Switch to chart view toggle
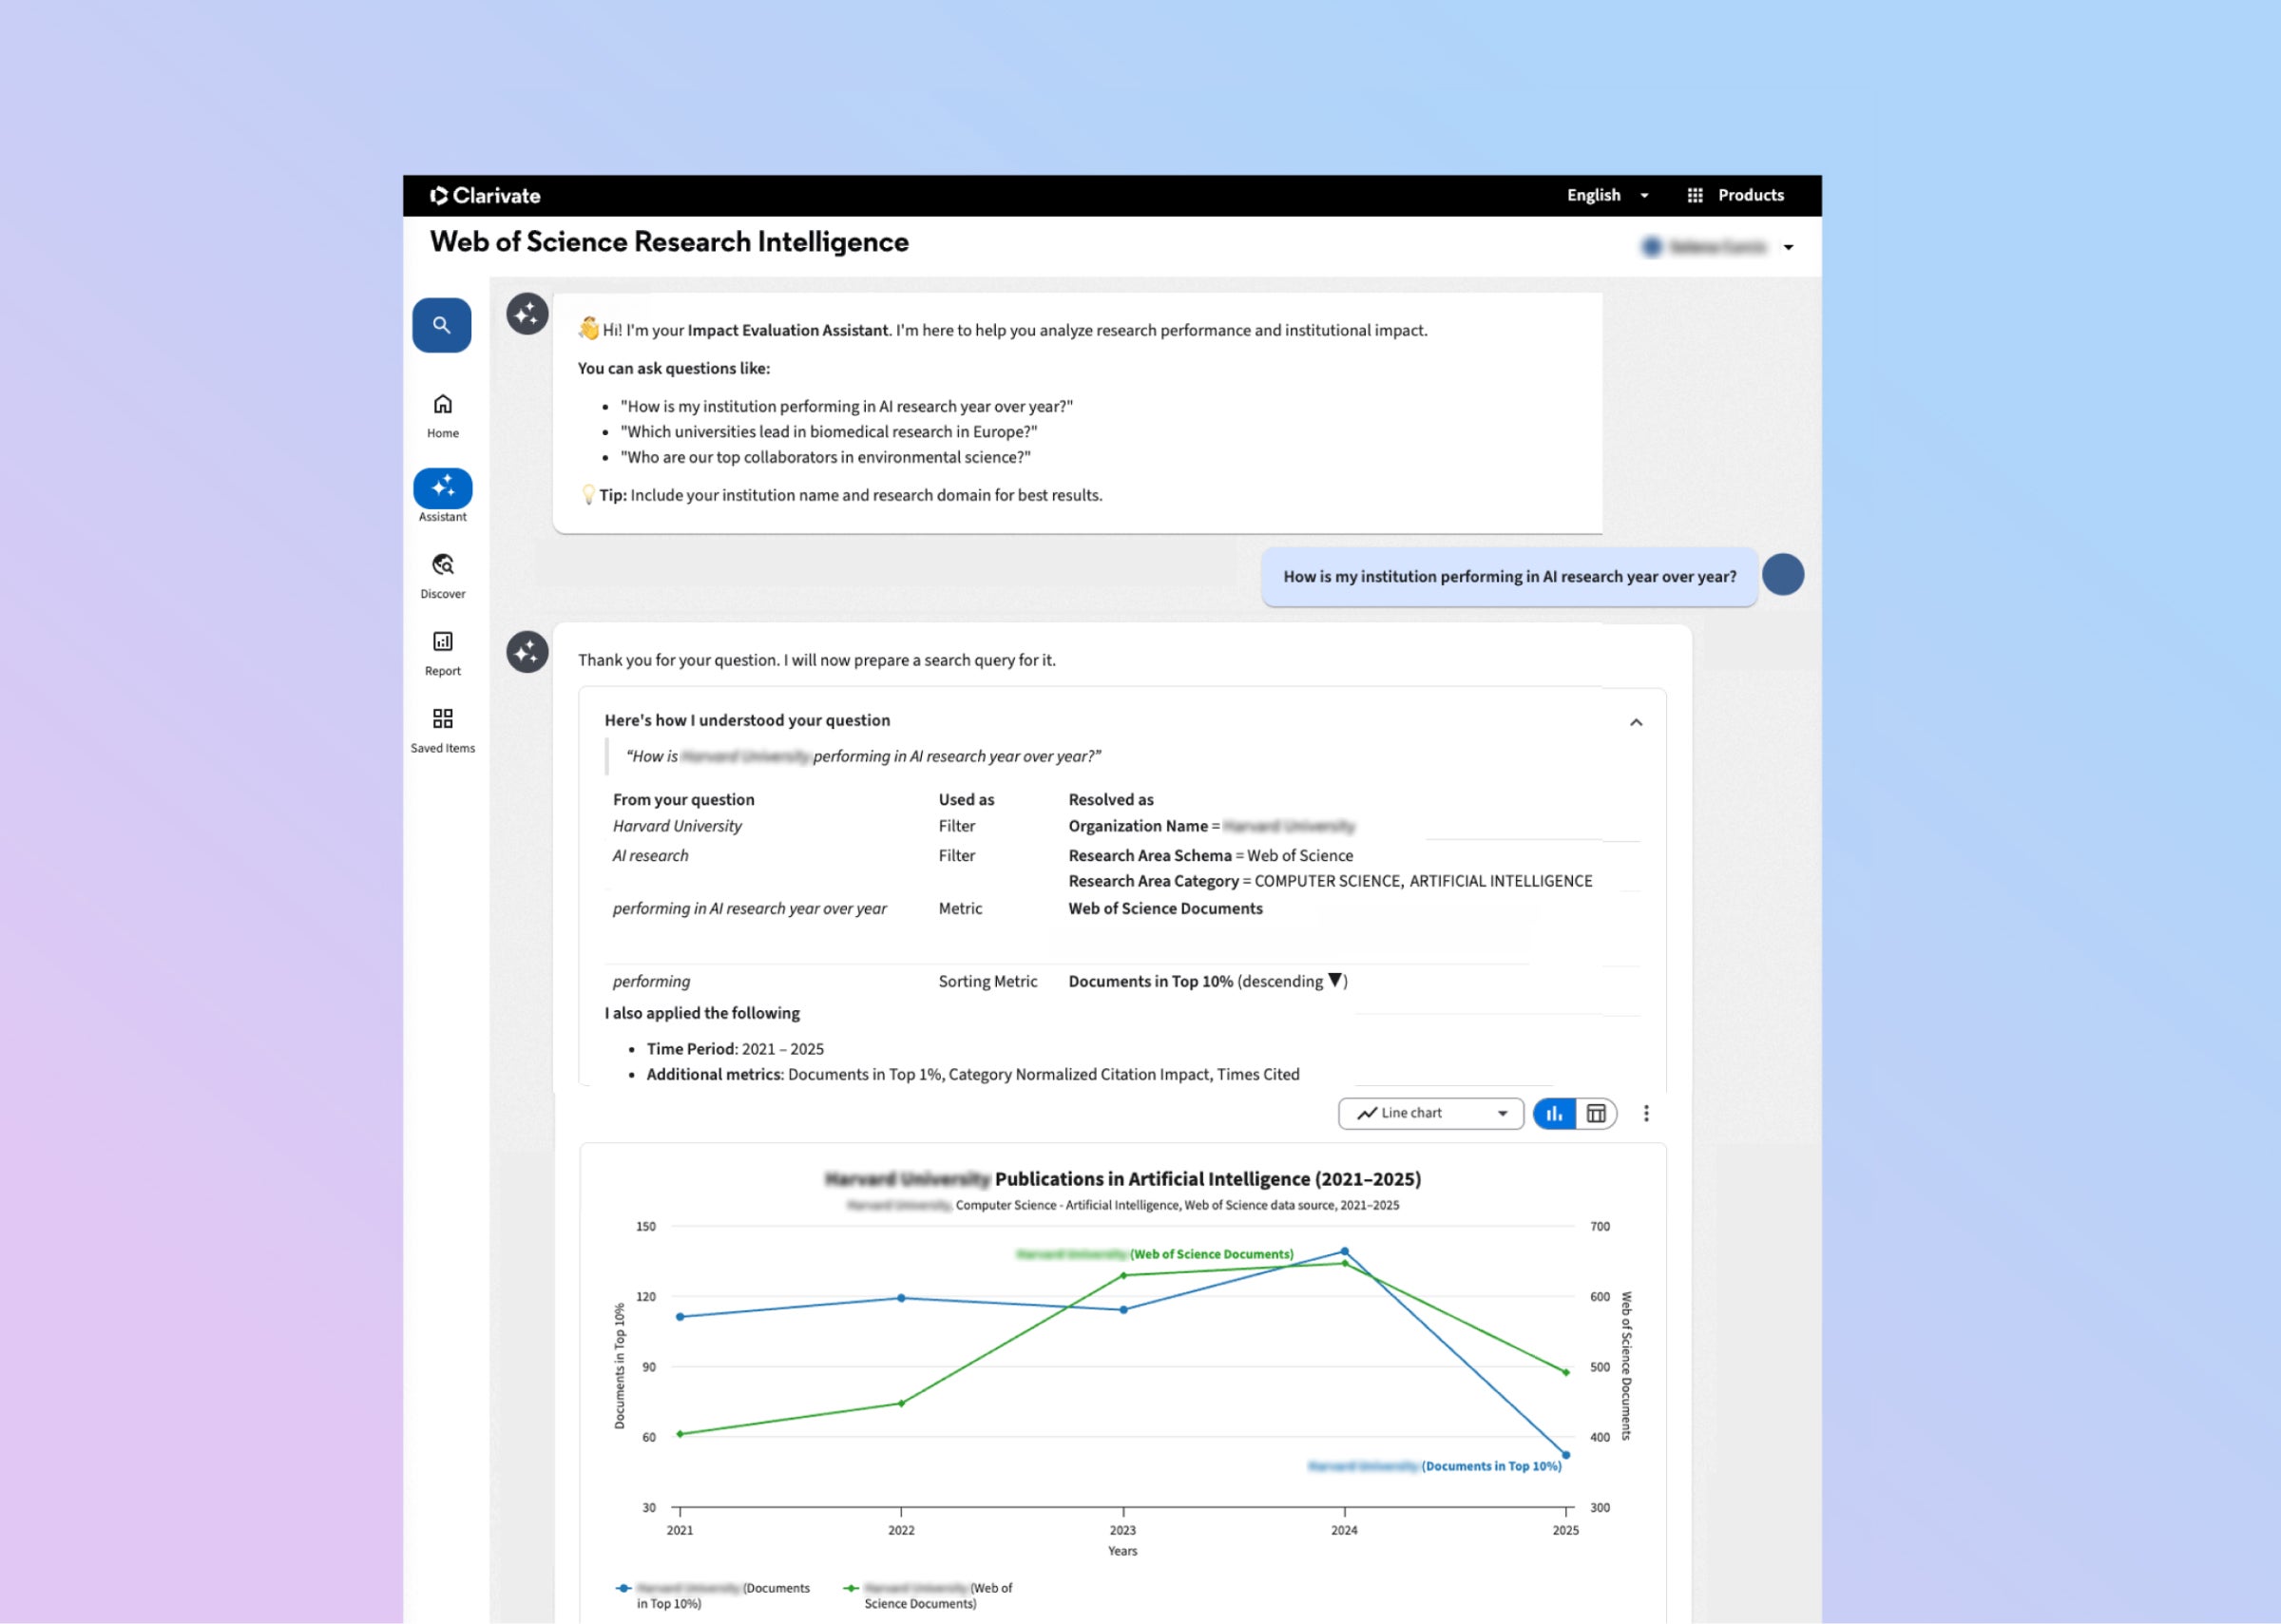Viewport: 2281px width, 1624px height. click(x=1554, y=1113)
